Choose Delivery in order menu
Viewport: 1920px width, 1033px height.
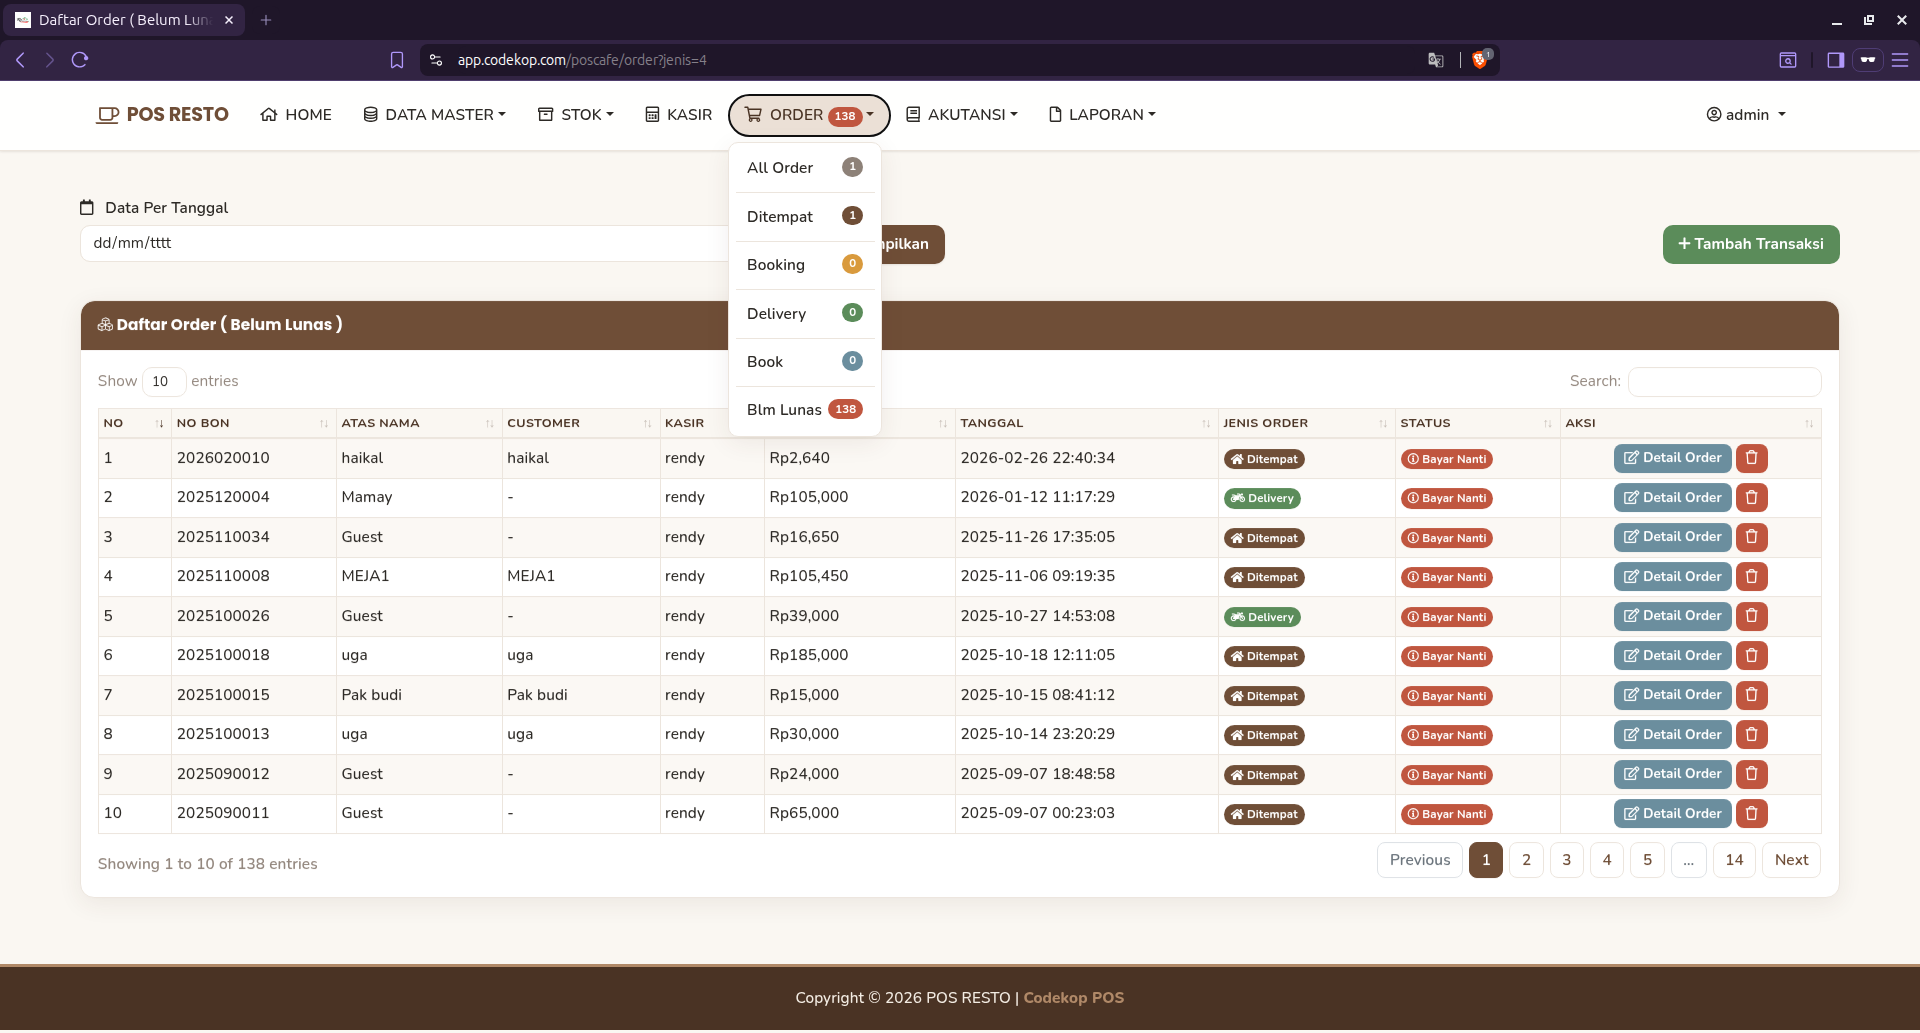(805, 314)
